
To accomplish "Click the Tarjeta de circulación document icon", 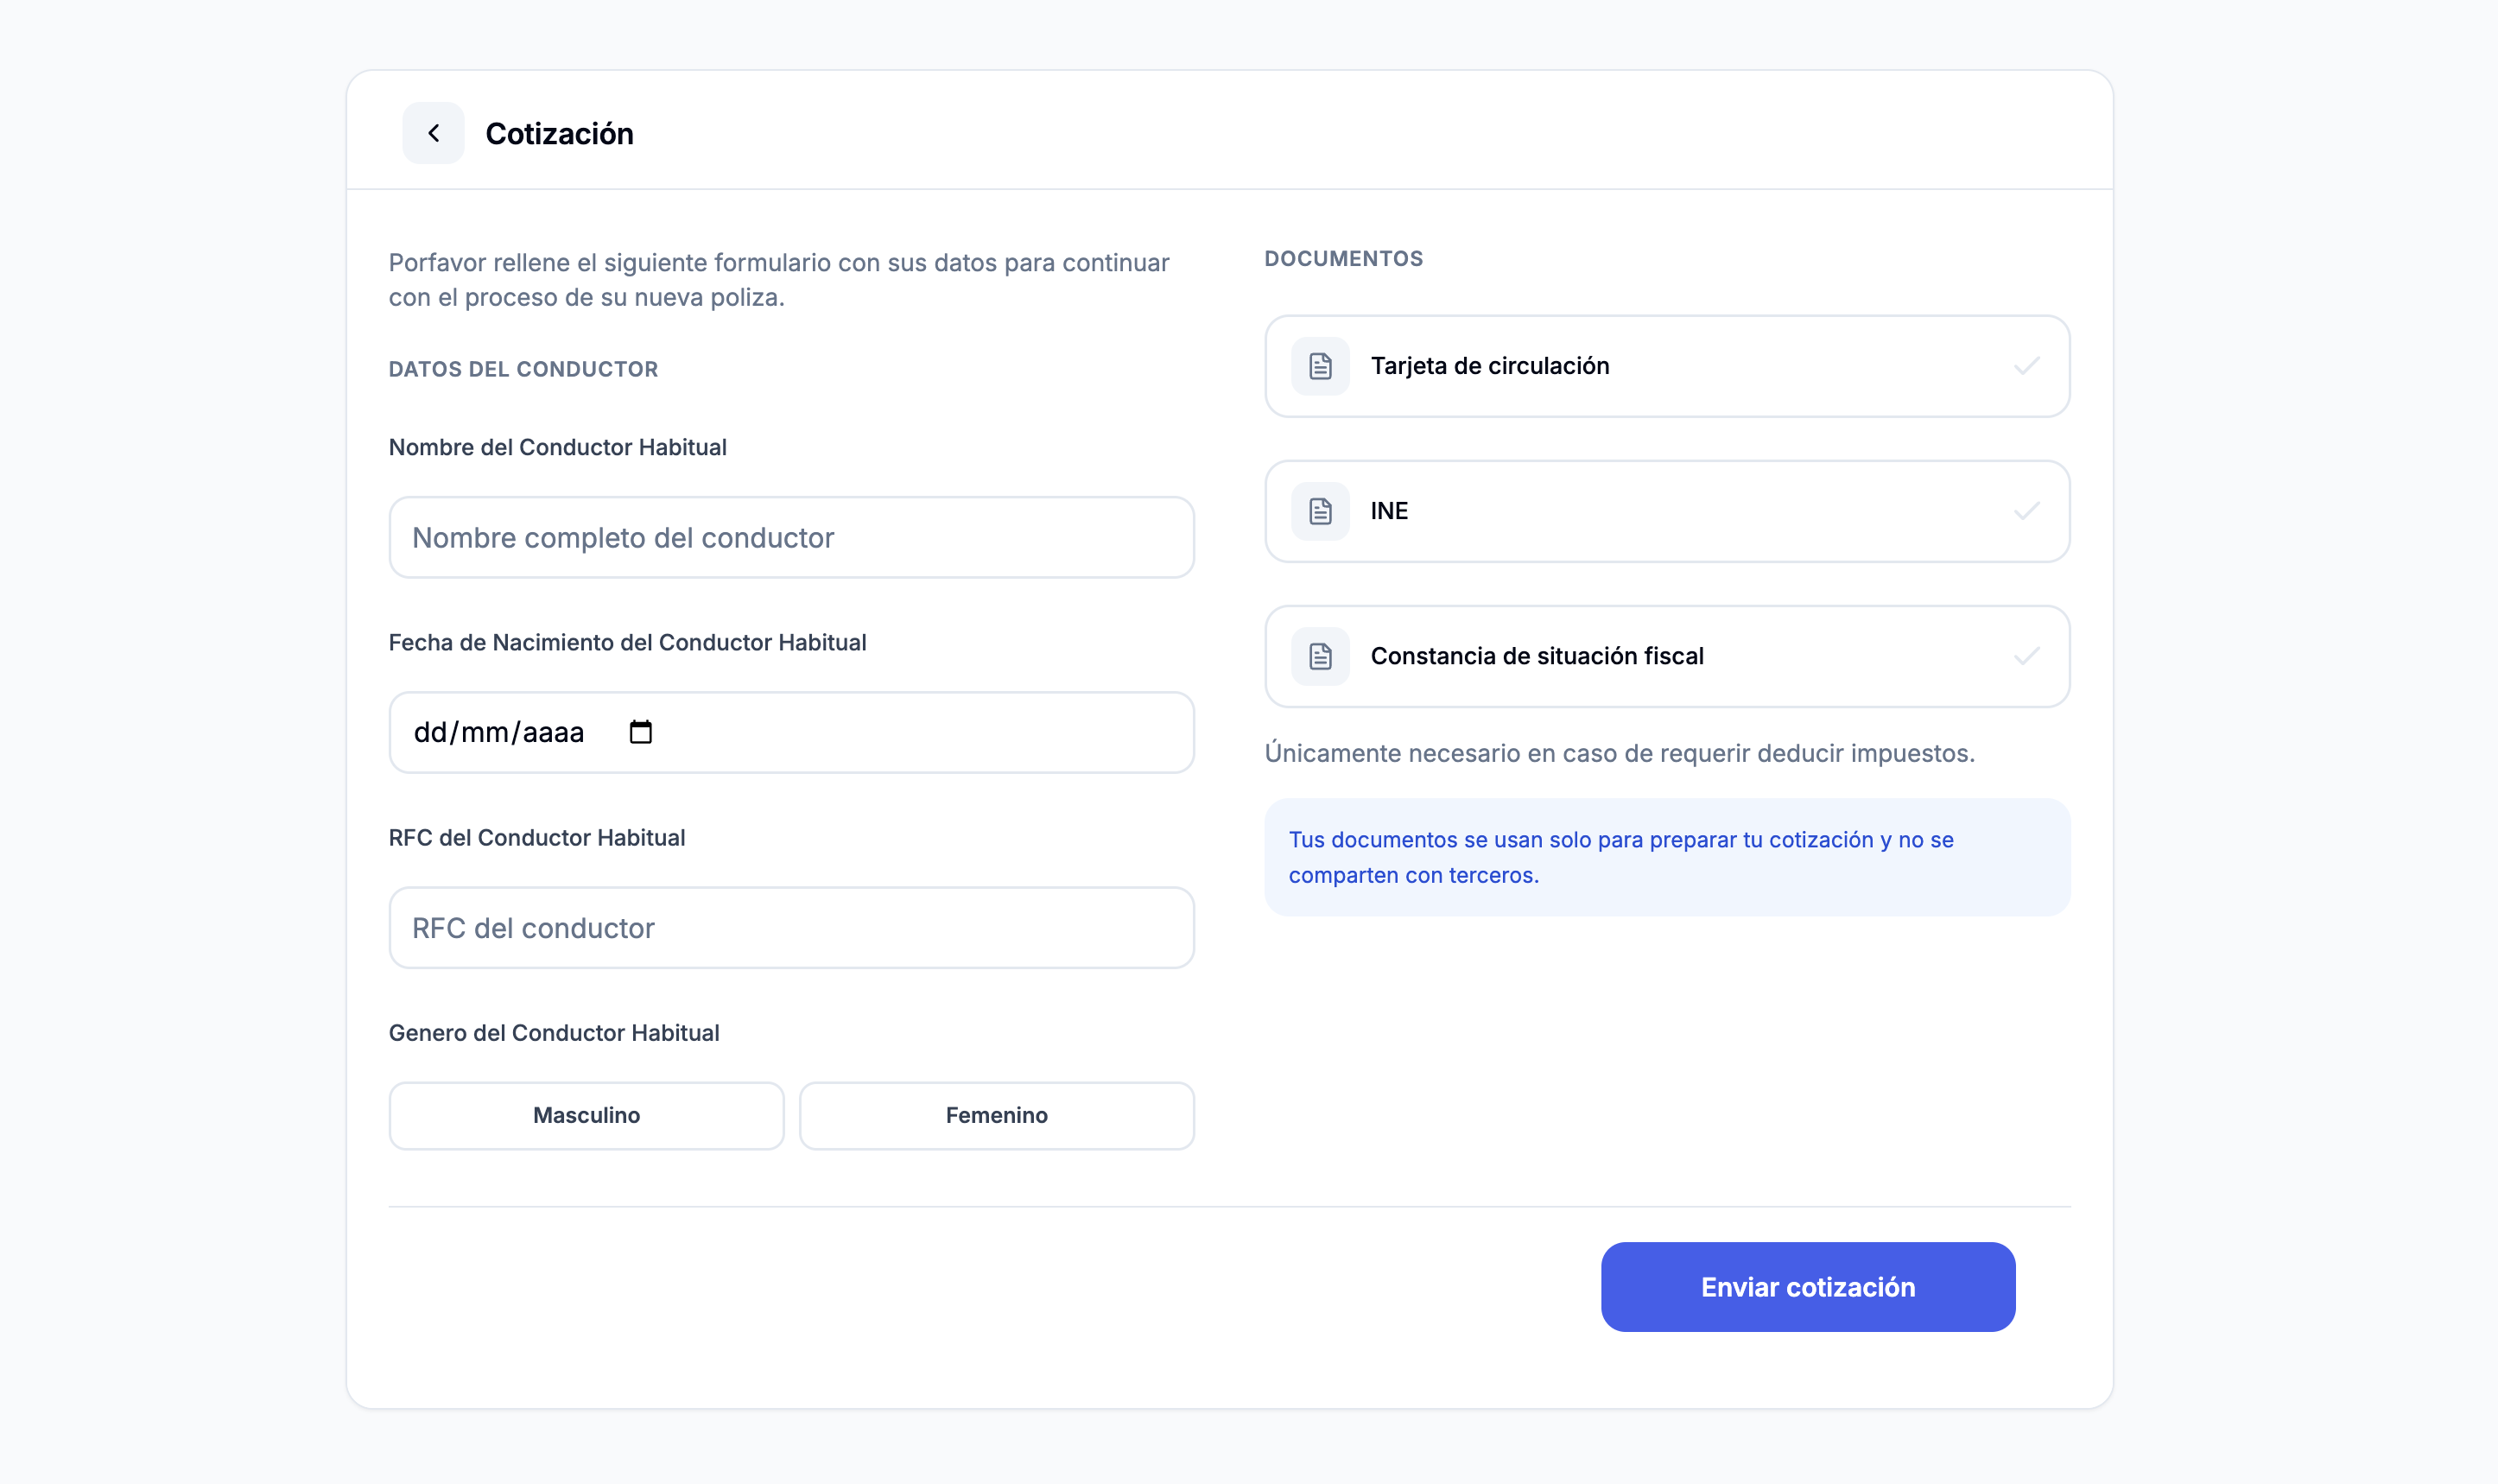I will point(1320,366).
